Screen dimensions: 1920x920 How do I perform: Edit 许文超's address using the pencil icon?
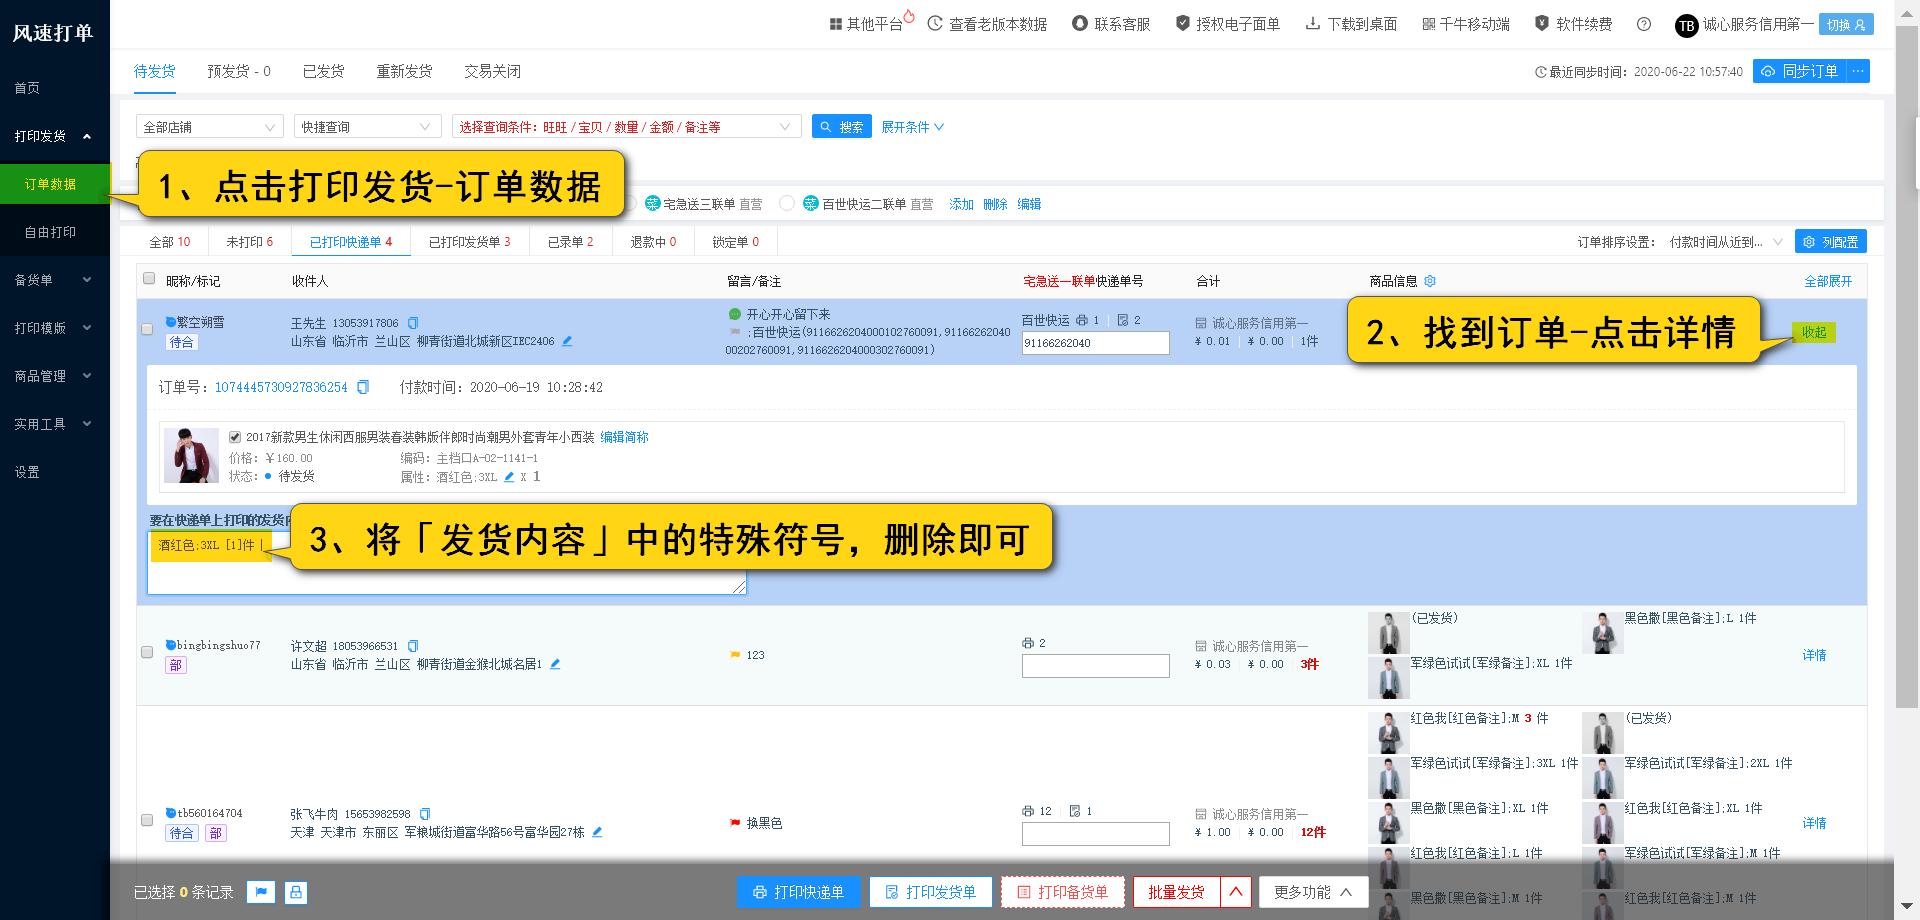[556, 663]
